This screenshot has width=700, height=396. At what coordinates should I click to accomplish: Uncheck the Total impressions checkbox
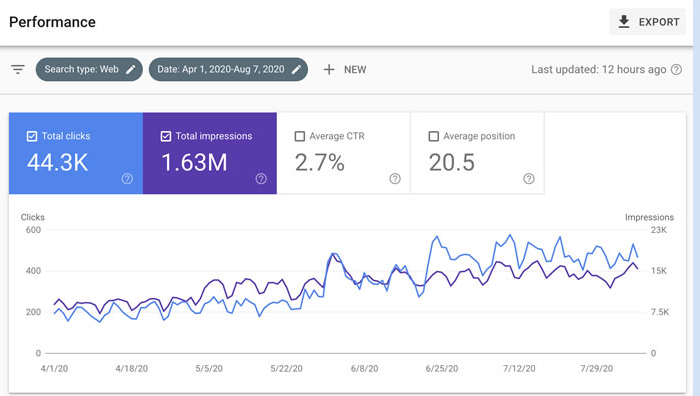coord(166,136)
